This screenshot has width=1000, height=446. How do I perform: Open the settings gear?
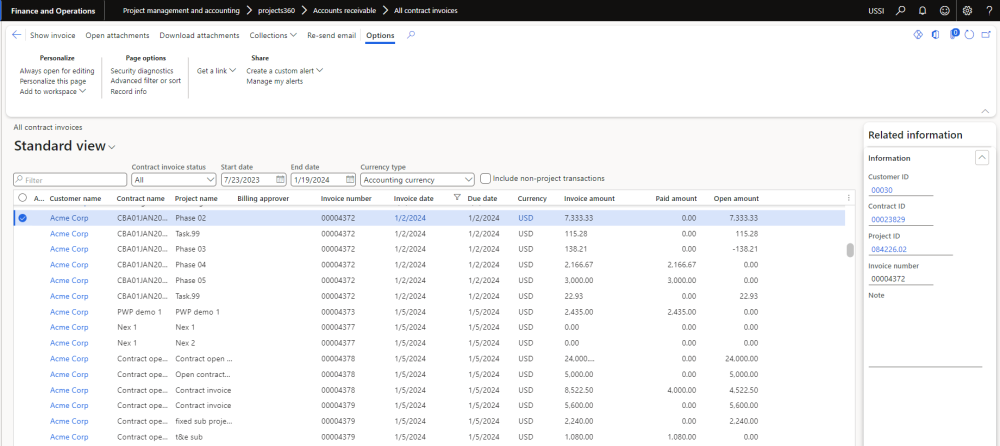pyautogui.click(x=967, y=10)
